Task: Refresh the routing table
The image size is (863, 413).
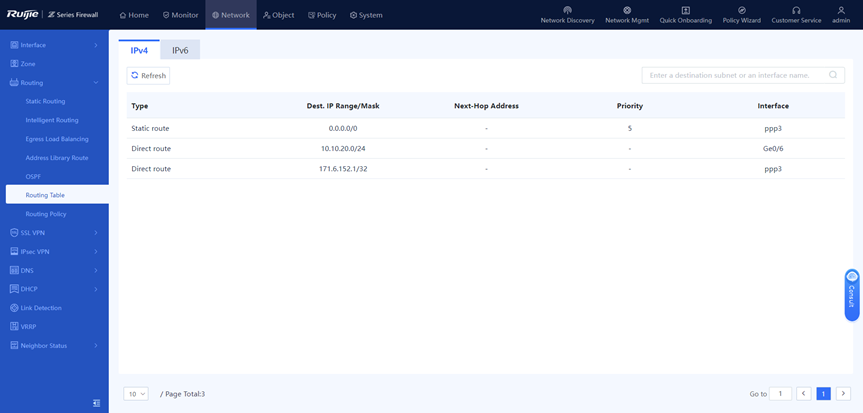Action: click(x=149, y=76)
